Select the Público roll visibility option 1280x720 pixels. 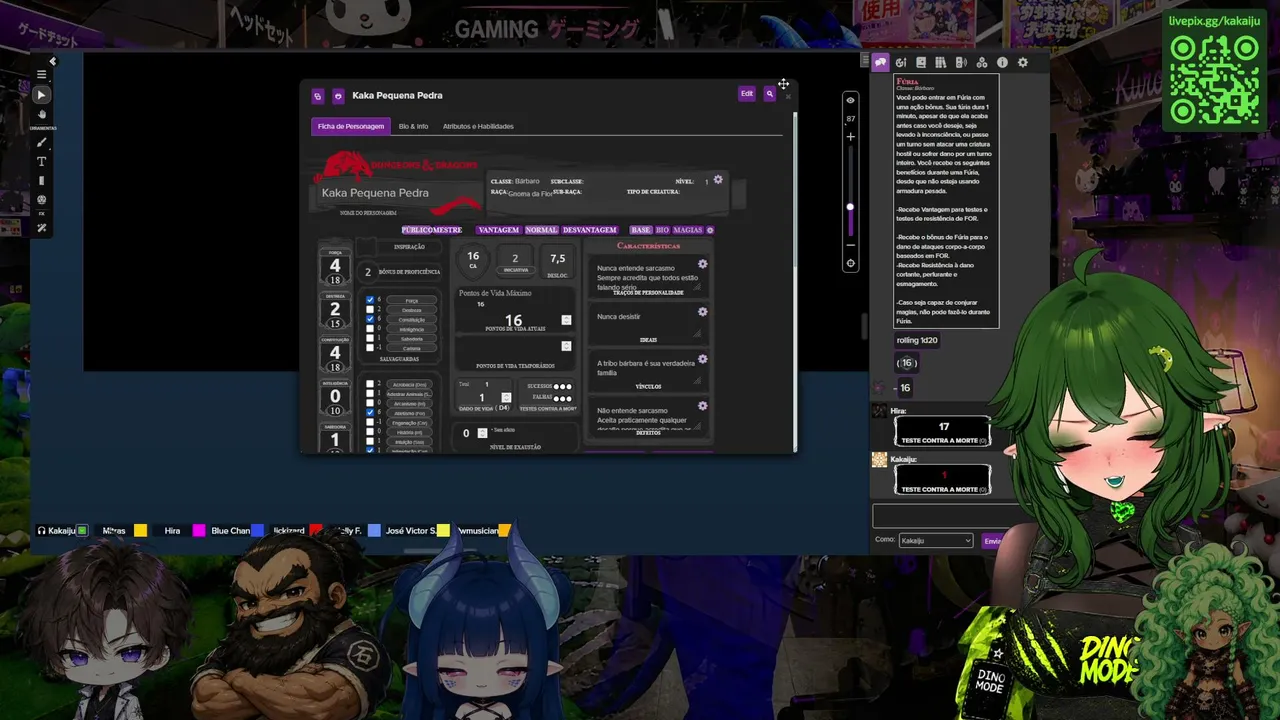[417, 230]
